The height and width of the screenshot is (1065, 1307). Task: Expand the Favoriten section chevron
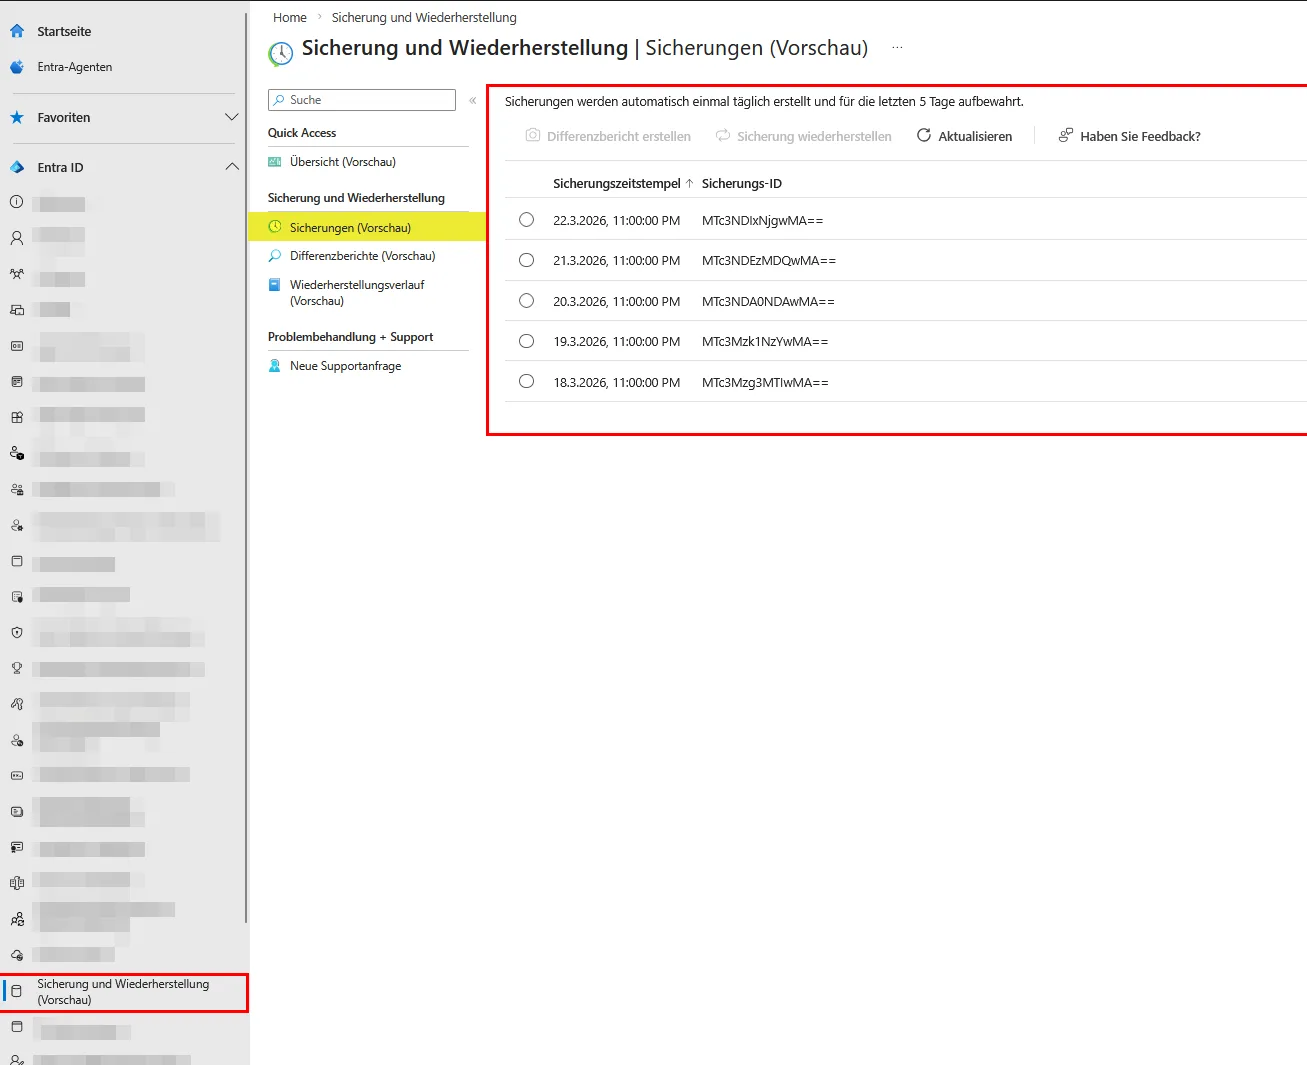coord(231,117)
